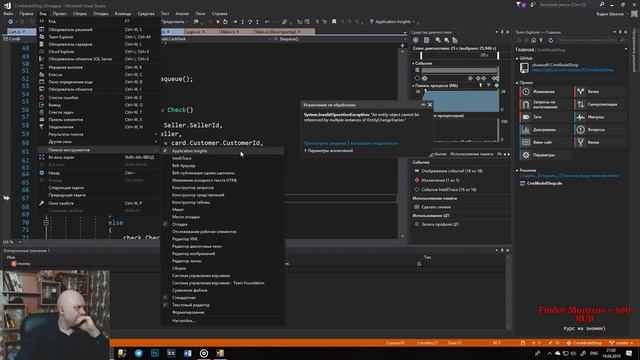Click the Stop Debugging red square icon
The height and width of the screenshot is (360, 640).
pos(218,22)
